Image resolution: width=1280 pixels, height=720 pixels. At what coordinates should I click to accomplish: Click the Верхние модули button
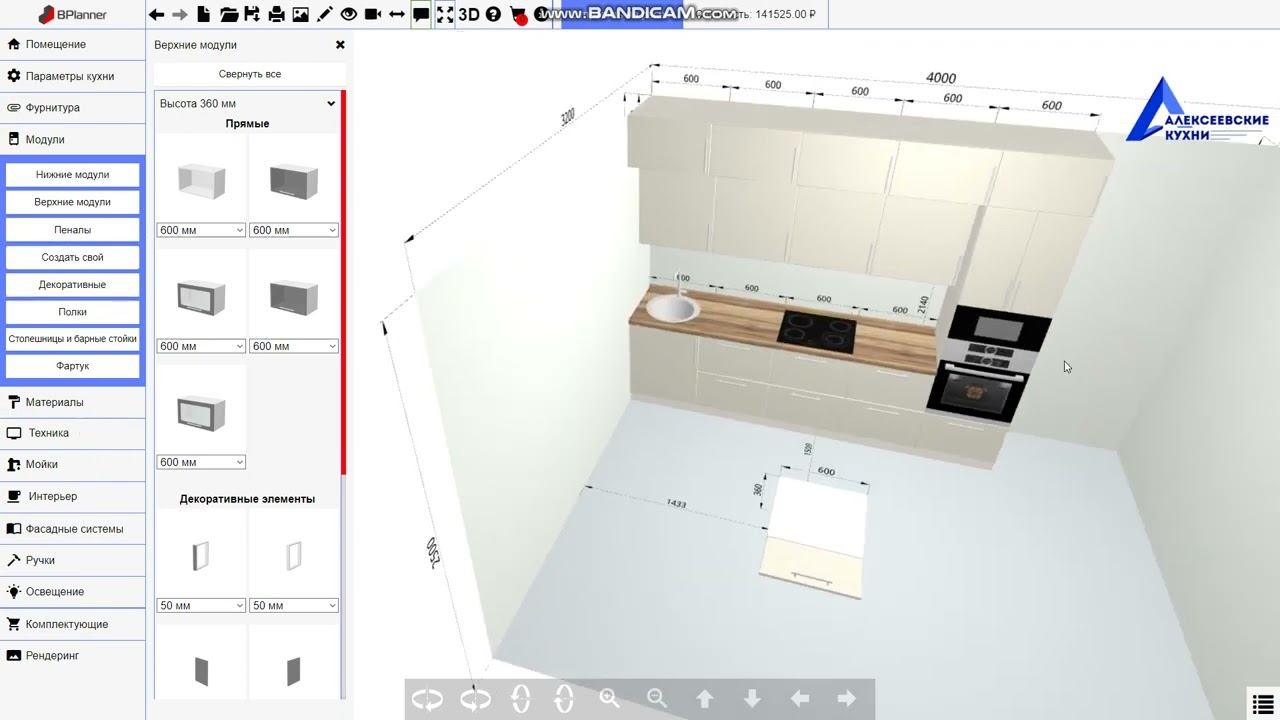[x=72, y=202]
